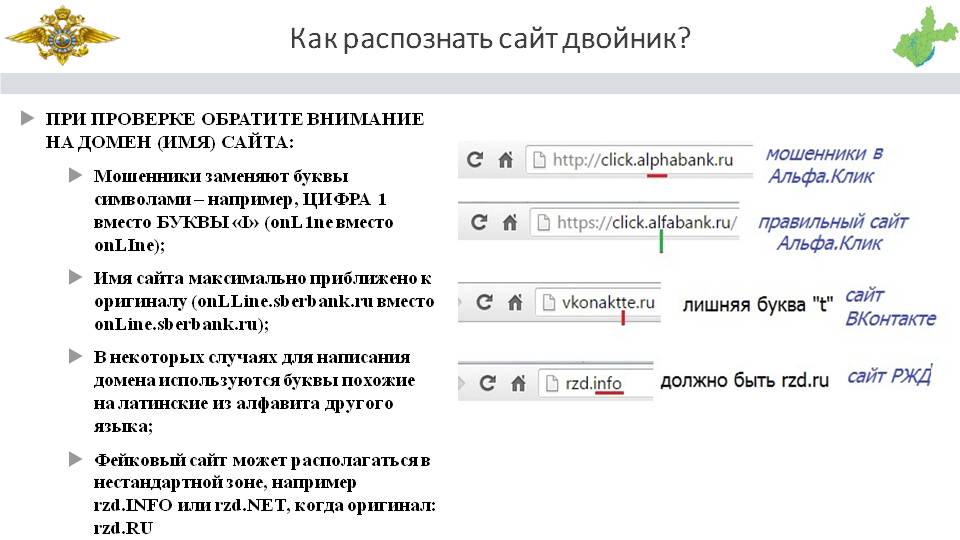Click the text 'В некоторых случаях для написания'
The image size is (960, 540).
(x=252, y=358)
